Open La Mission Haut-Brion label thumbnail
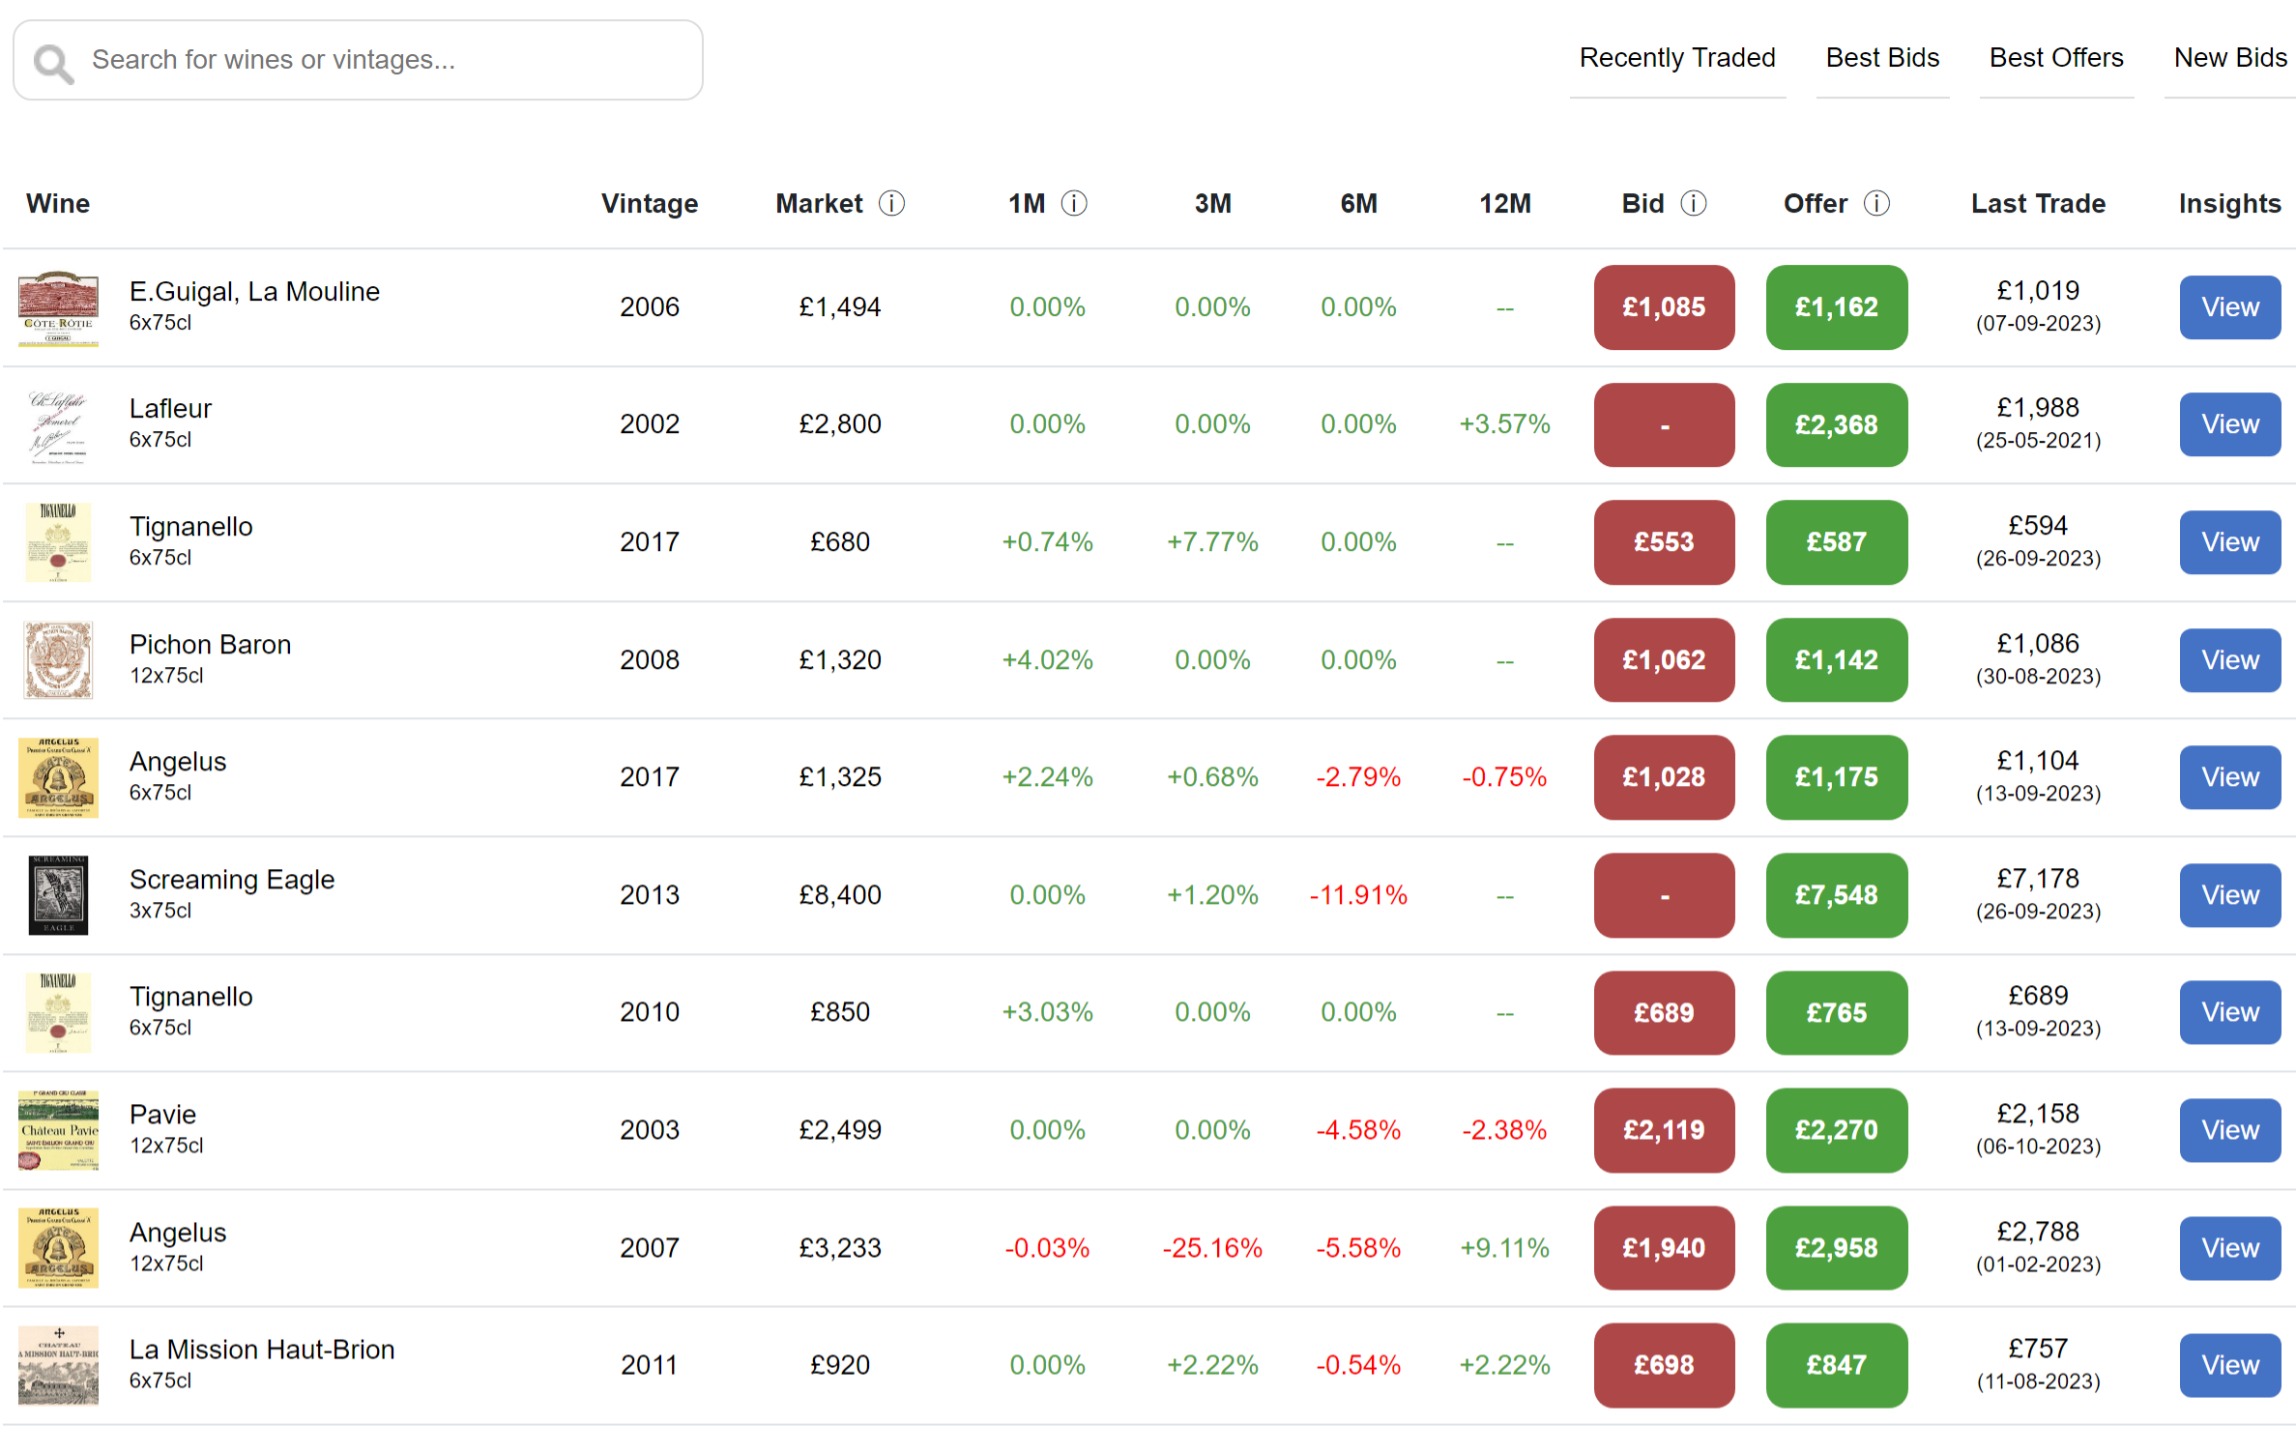 [x=58, y=1366]
